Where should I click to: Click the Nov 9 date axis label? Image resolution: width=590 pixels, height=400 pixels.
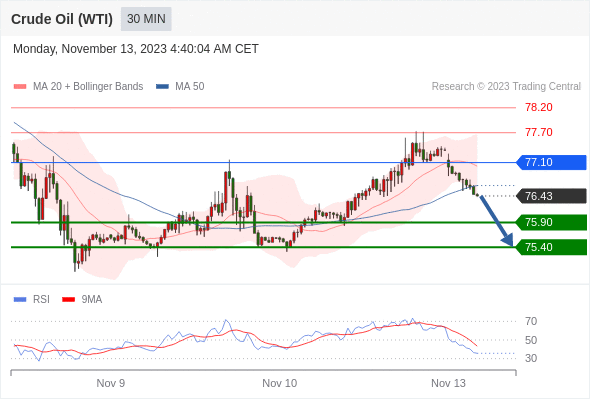(x=111, y=383)
